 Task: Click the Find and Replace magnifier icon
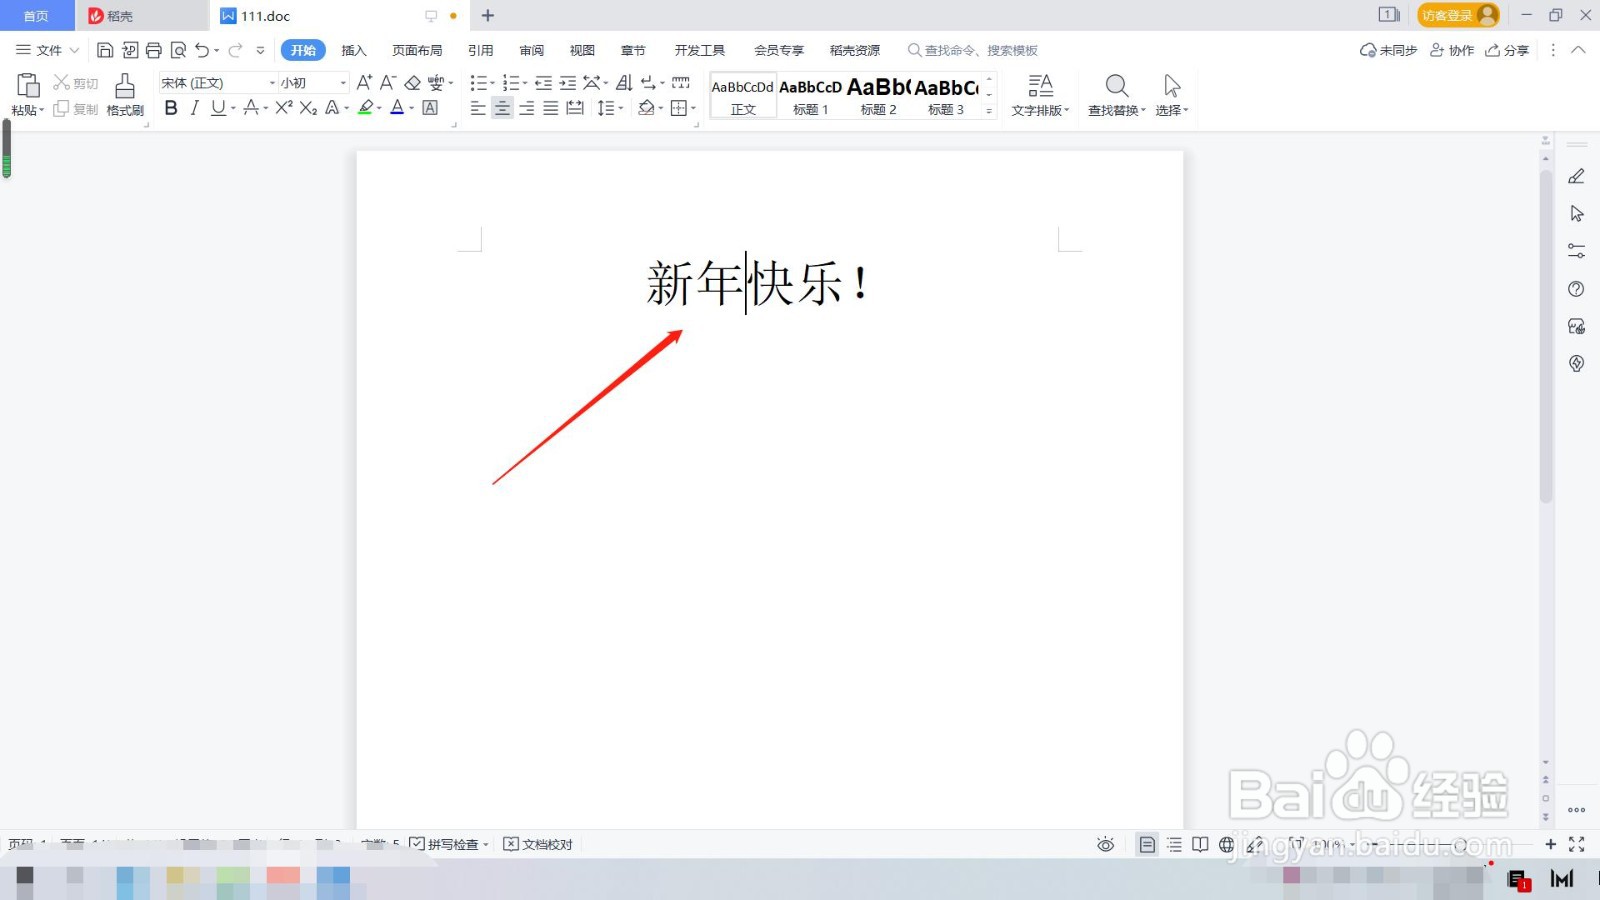[1117, 86]
